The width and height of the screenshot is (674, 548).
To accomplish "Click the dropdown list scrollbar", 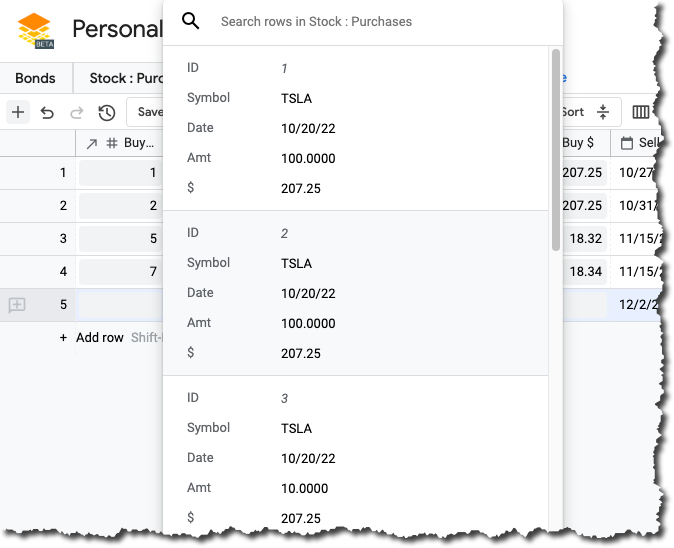I will pos(556,150).
